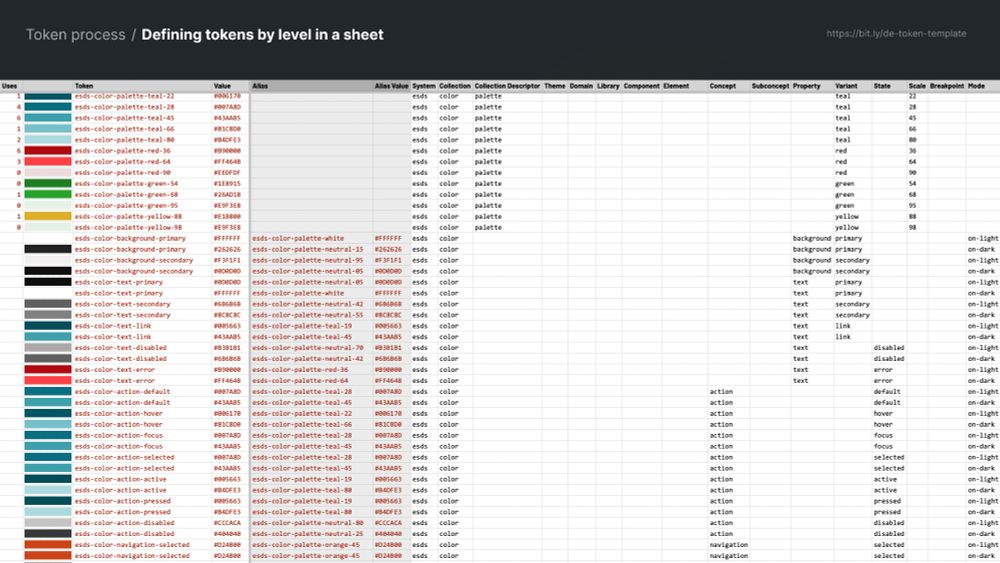Select alias cell esds-color-palette-neutral-25
1000x563 pixels.
coord(307,534)
